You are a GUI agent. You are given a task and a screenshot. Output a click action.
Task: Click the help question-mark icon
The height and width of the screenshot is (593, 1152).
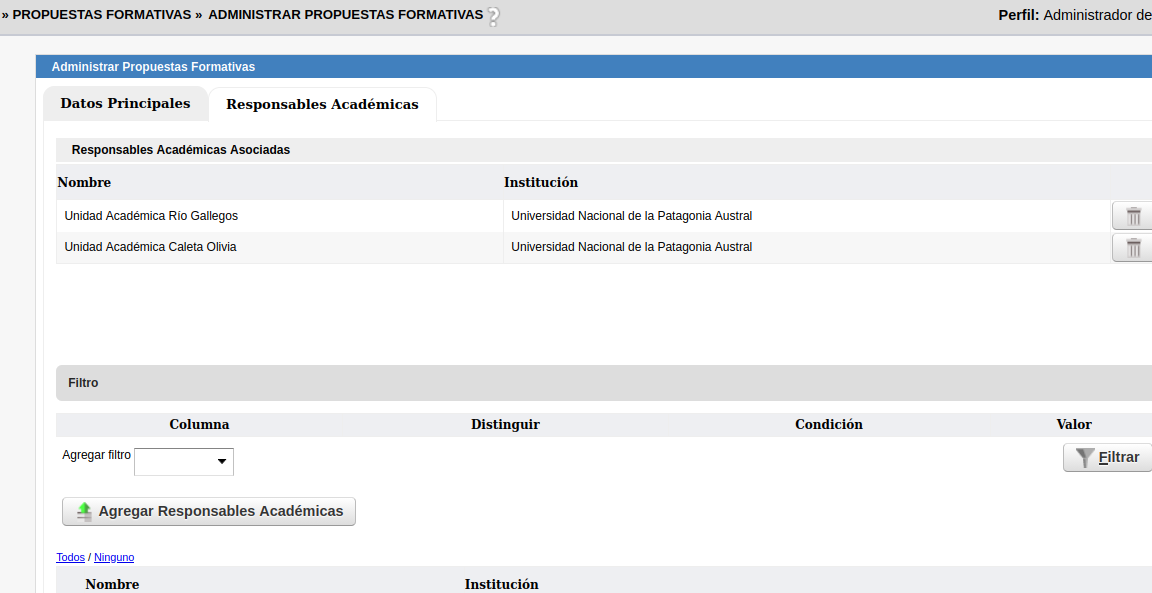pyautogui.click(x=493, y=17)
